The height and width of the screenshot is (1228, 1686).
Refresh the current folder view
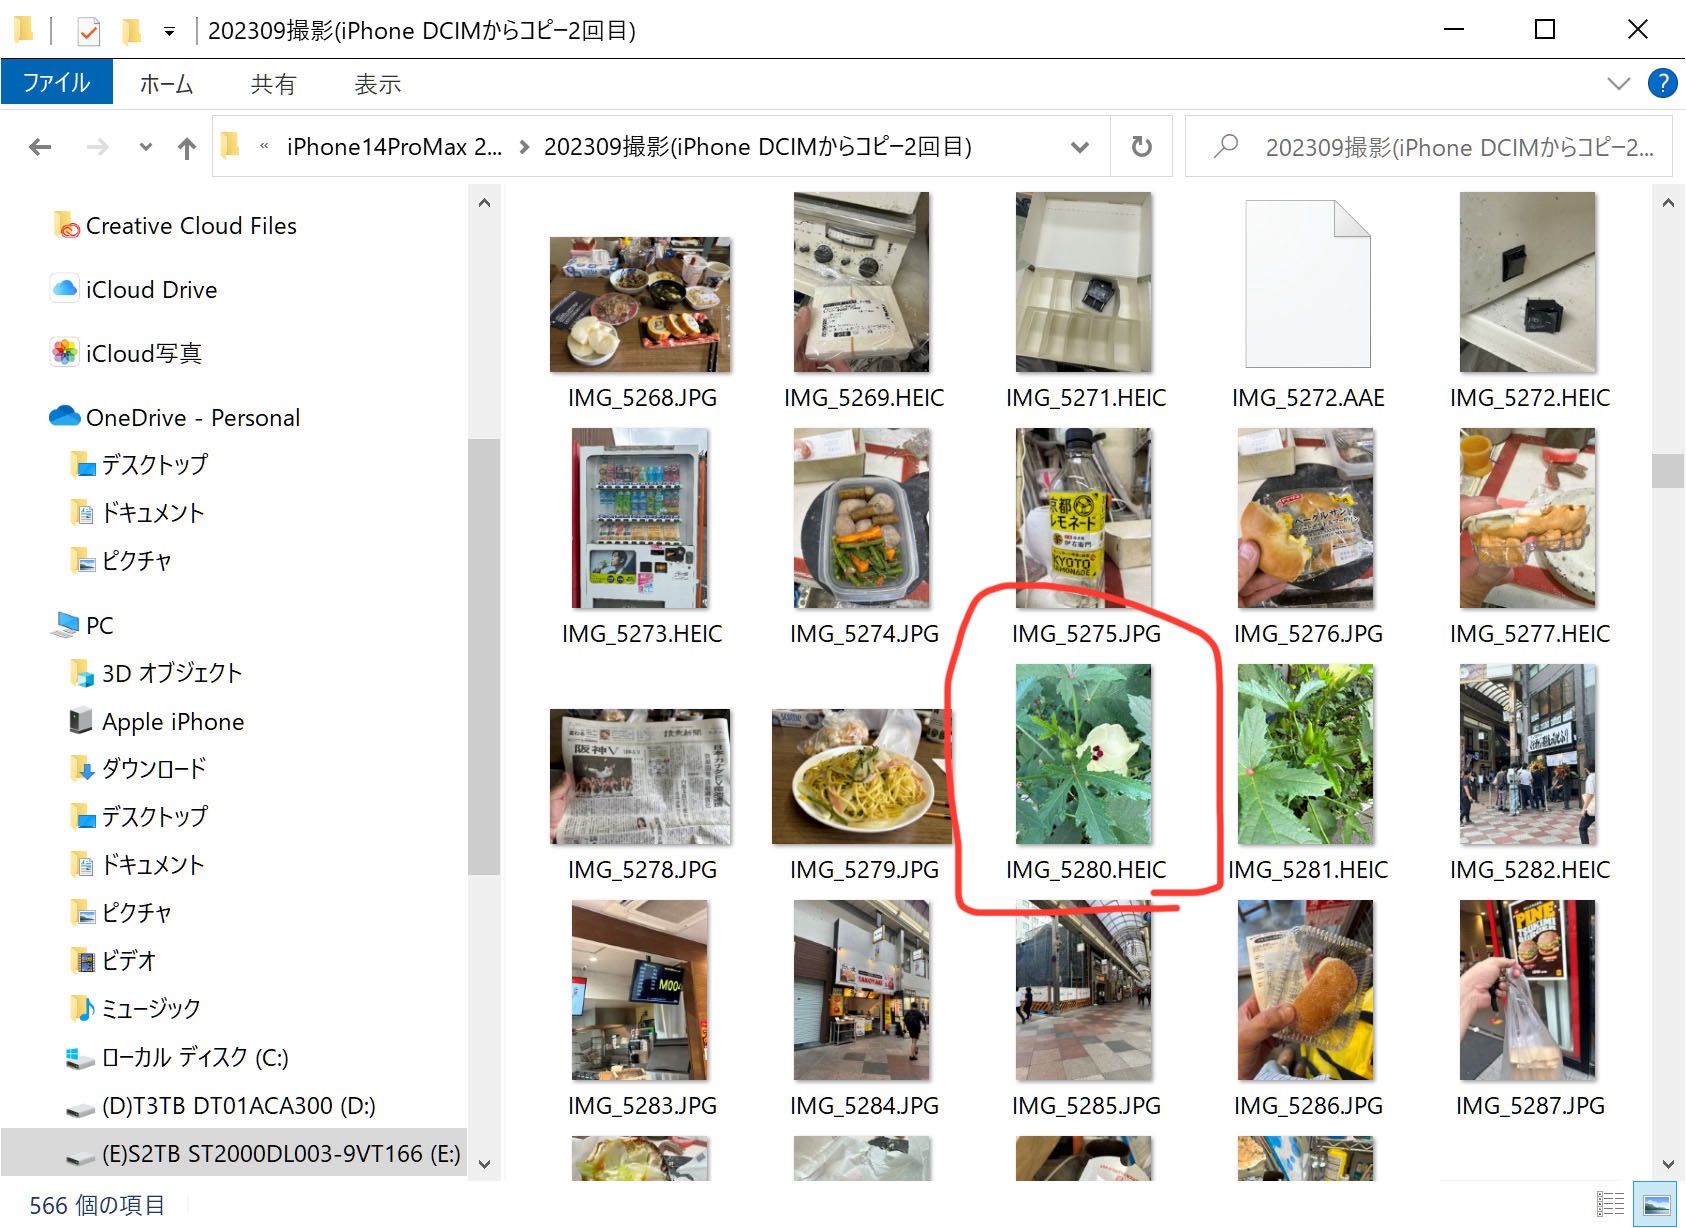(x=1141, y=147)
